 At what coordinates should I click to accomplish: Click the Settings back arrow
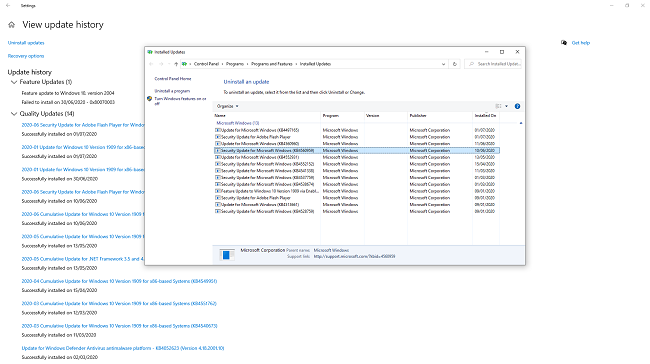8,5
